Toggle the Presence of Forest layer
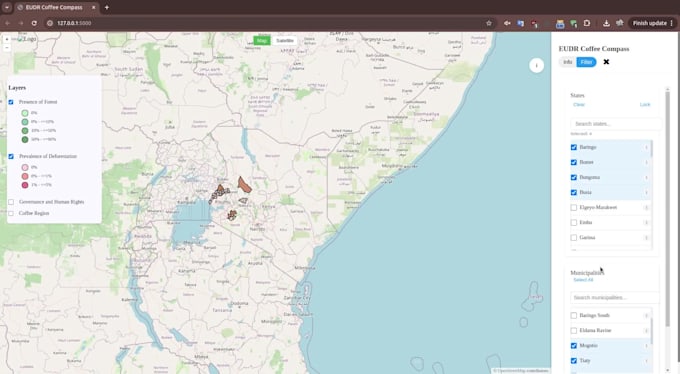The width and height of the screenshot is (680, 374). 11,102
